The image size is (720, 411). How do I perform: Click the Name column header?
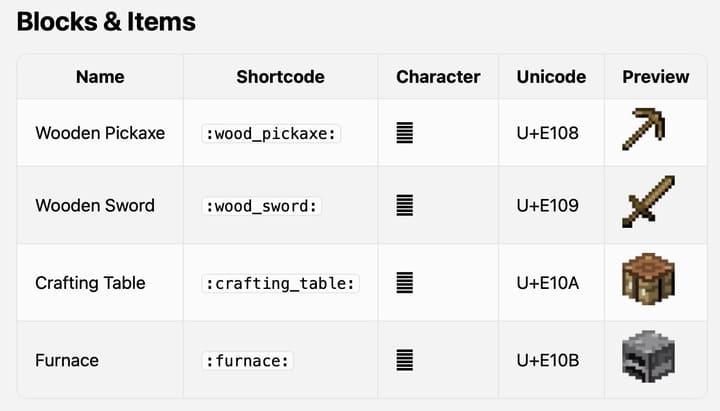(100, 76)
